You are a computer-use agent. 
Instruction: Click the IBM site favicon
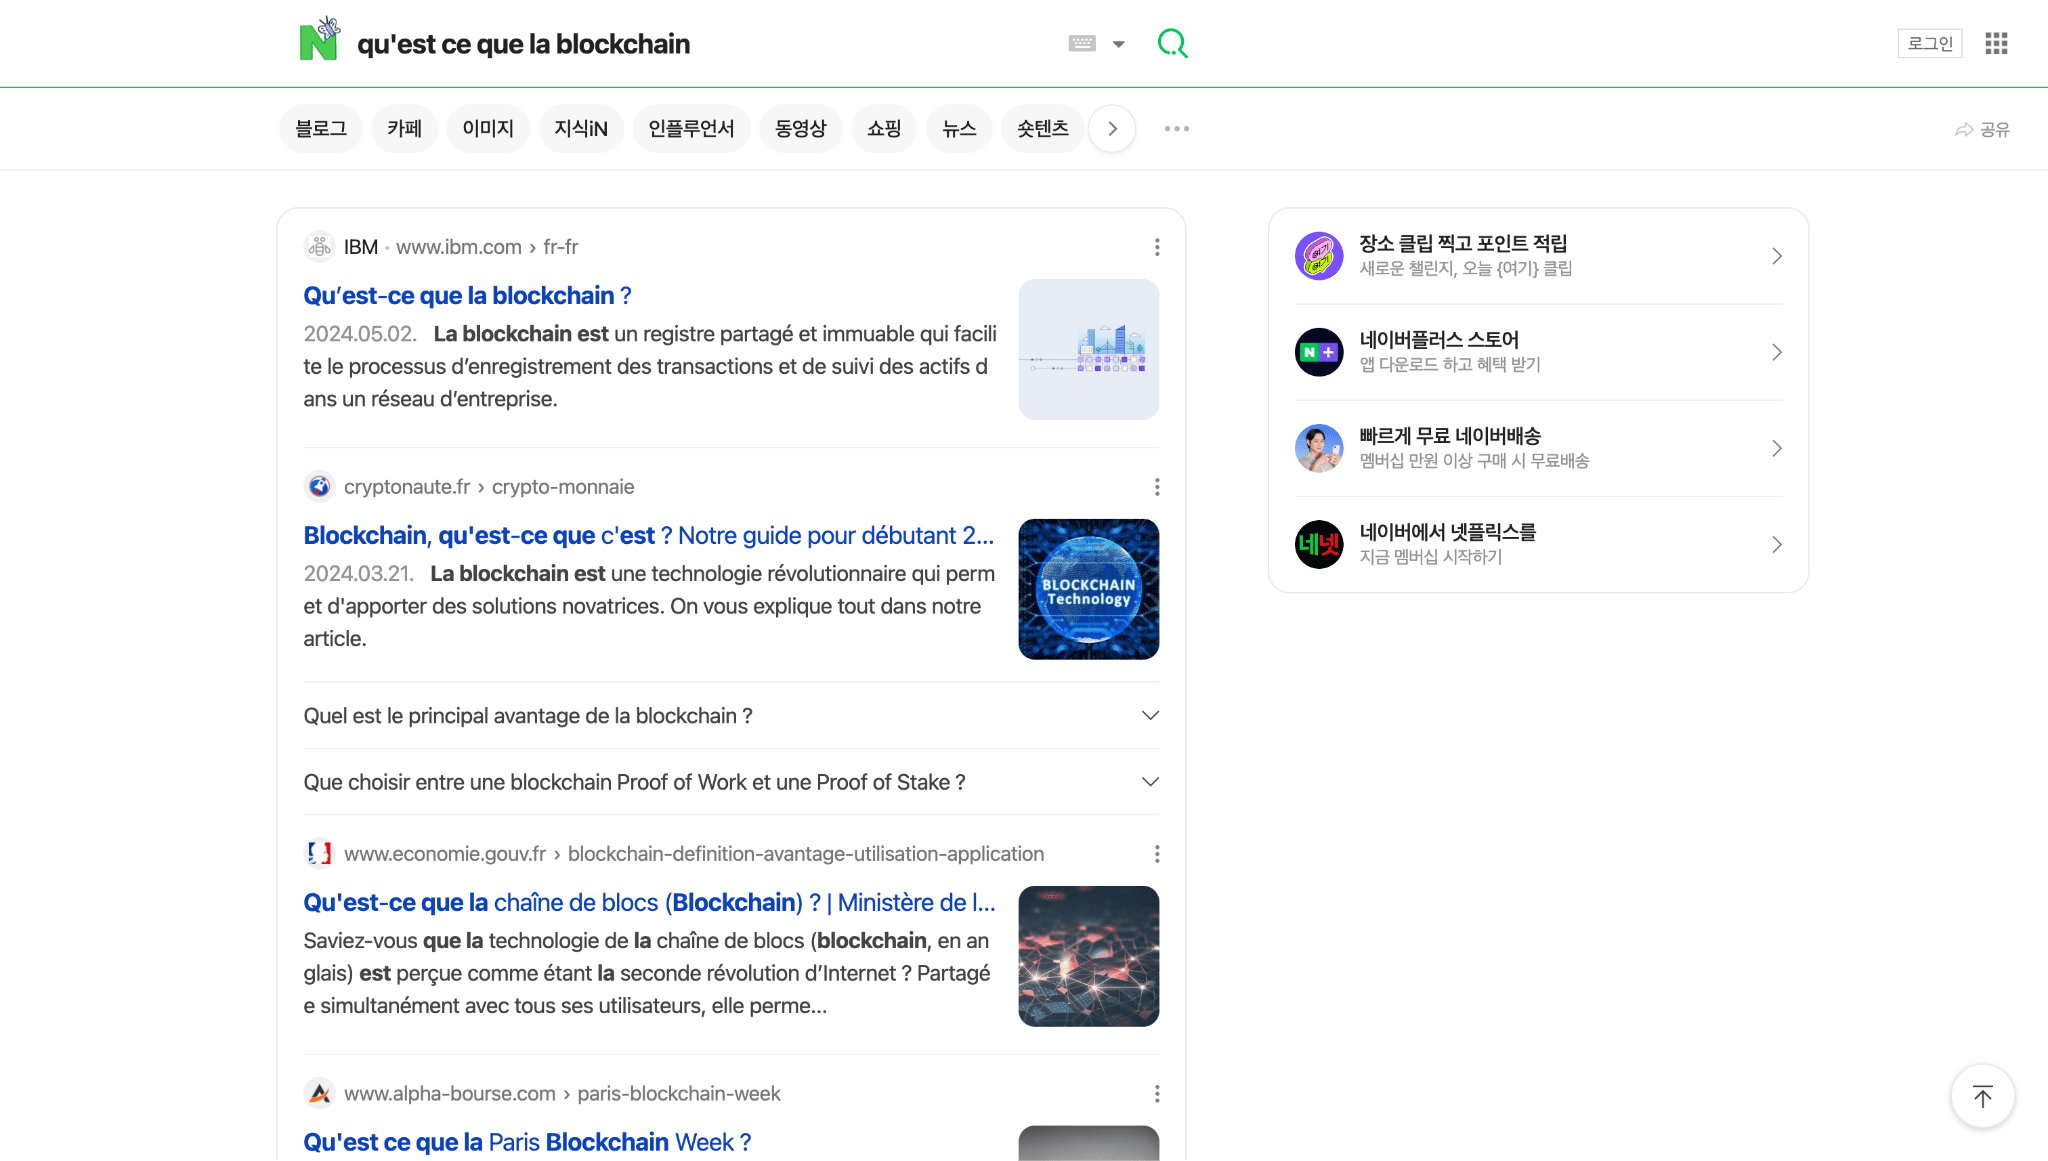(x=319, y=247)
